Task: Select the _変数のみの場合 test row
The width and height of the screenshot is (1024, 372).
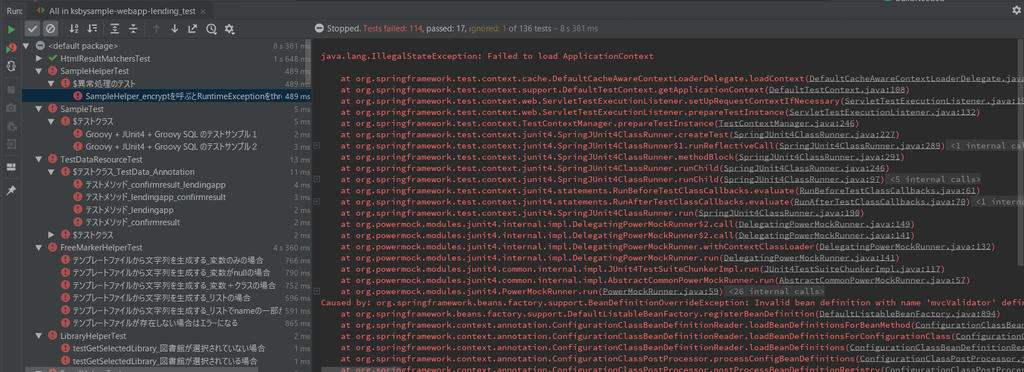Action: tap(166, 260)
